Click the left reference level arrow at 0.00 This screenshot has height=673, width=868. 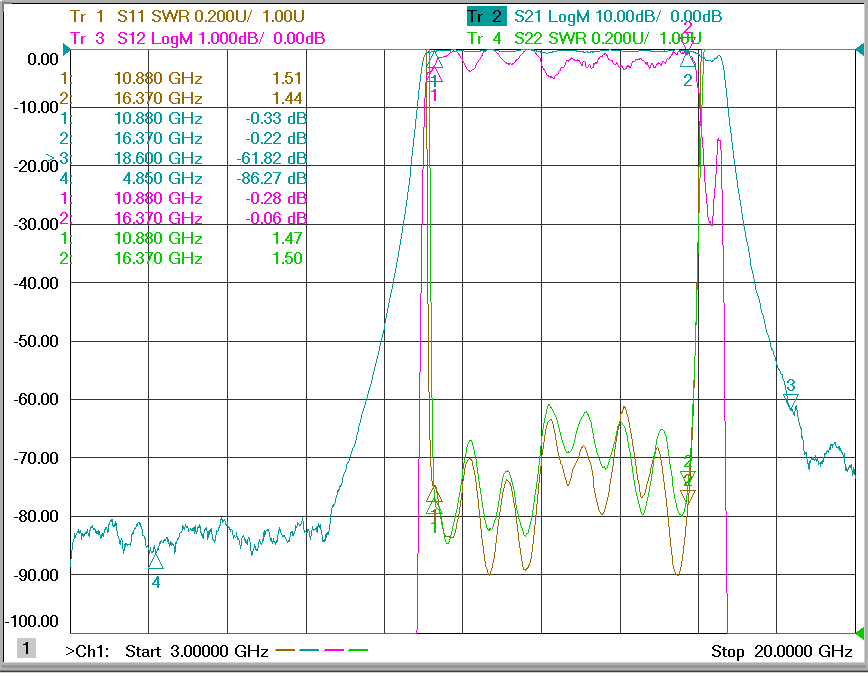pos(67,51)
